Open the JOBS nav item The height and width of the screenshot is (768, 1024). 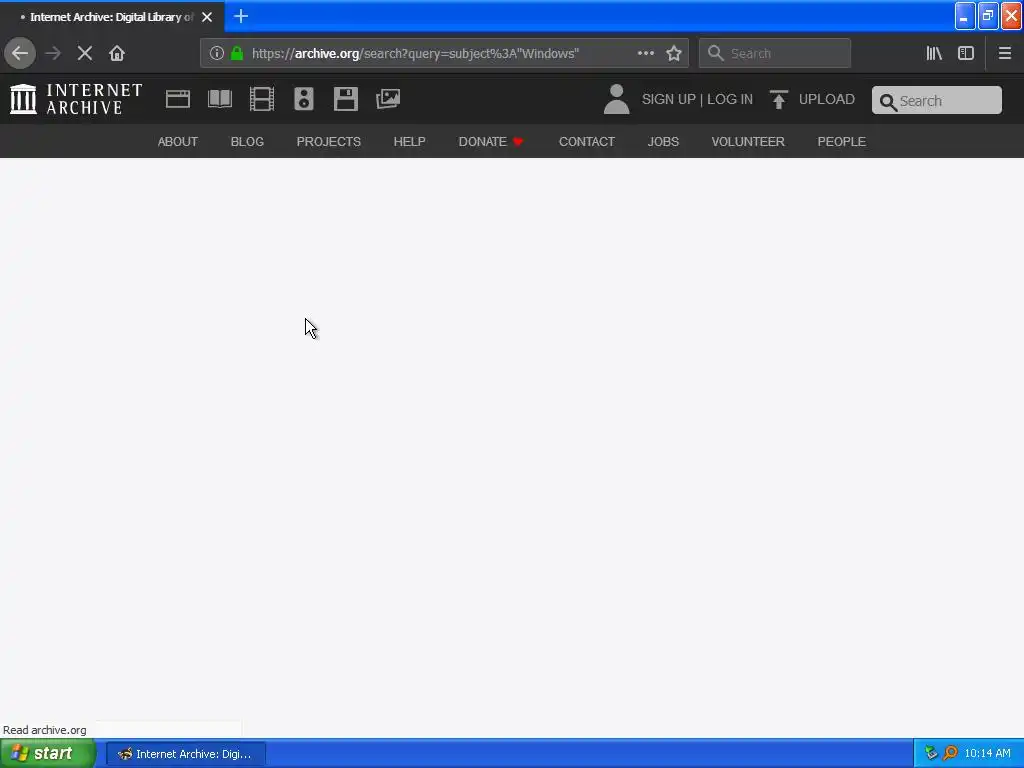664,142
